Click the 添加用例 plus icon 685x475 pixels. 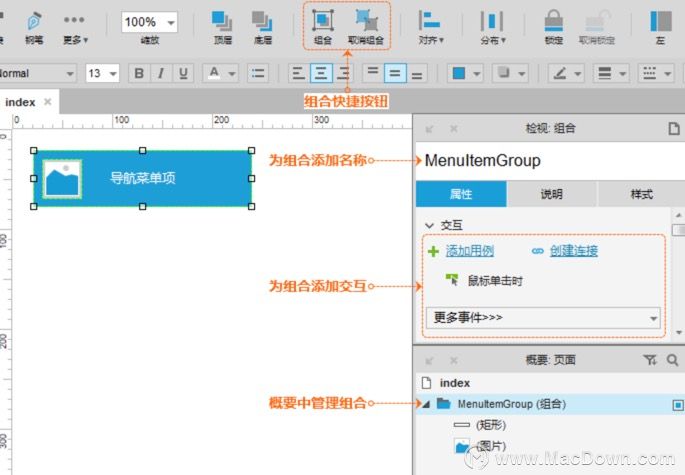click(x=433, y=251)
